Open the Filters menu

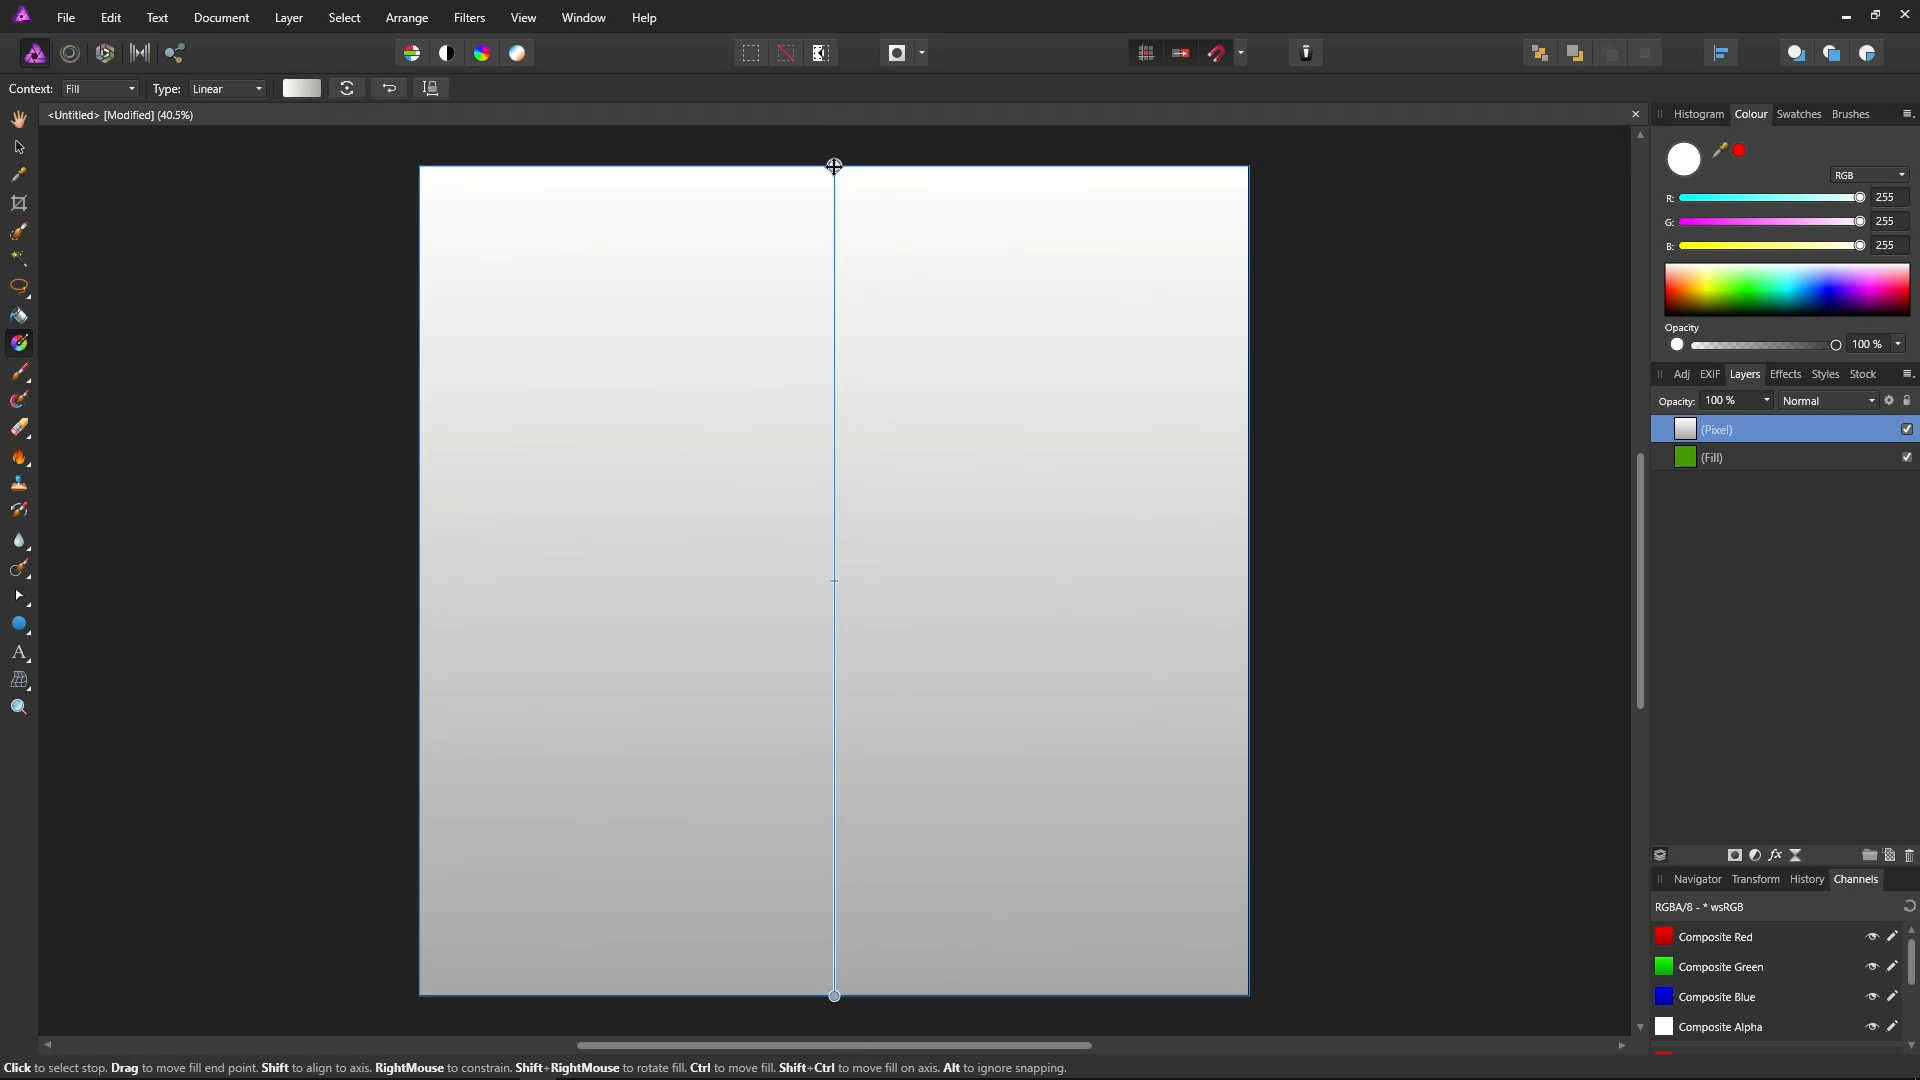click(x=469, y=18)
